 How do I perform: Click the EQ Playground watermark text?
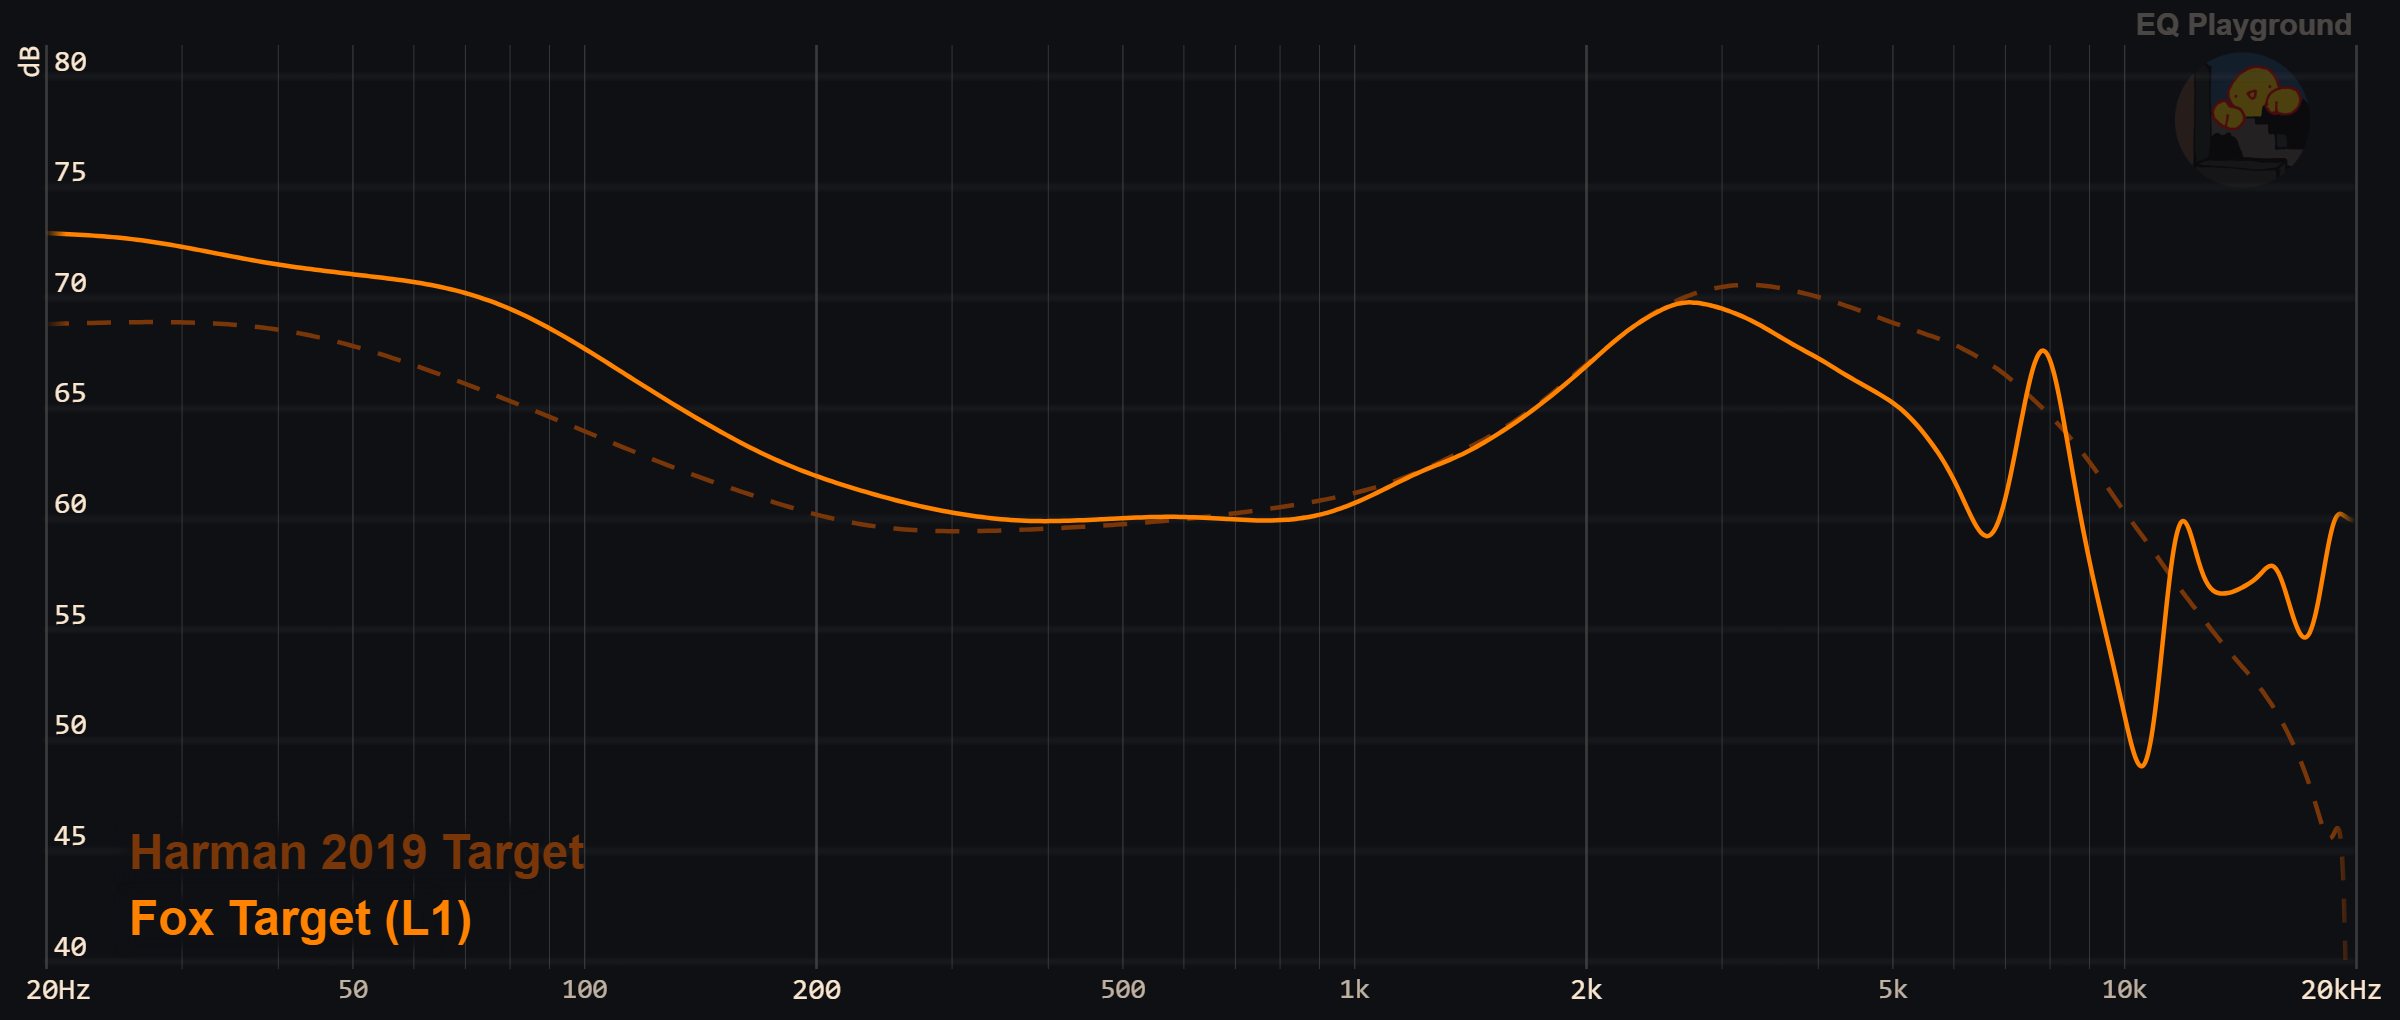coord(2243,25)
